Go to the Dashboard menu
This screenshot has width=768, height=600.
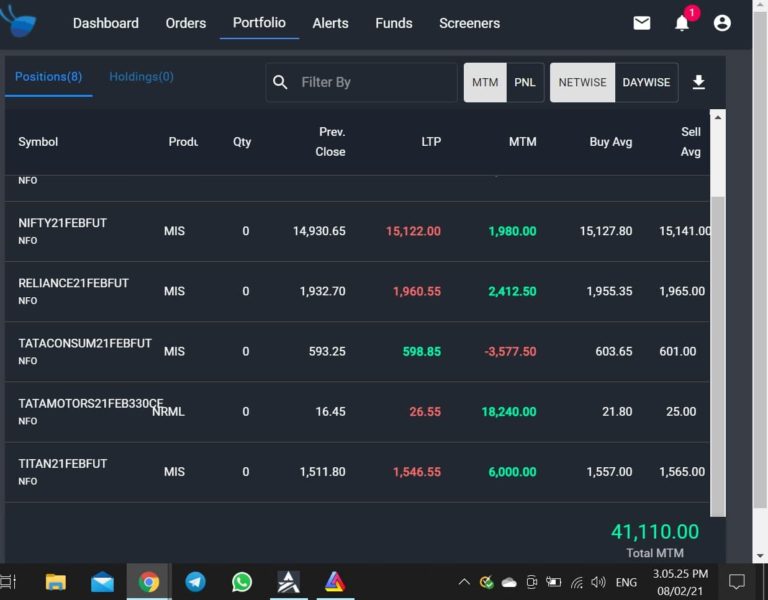pos(106,23)
